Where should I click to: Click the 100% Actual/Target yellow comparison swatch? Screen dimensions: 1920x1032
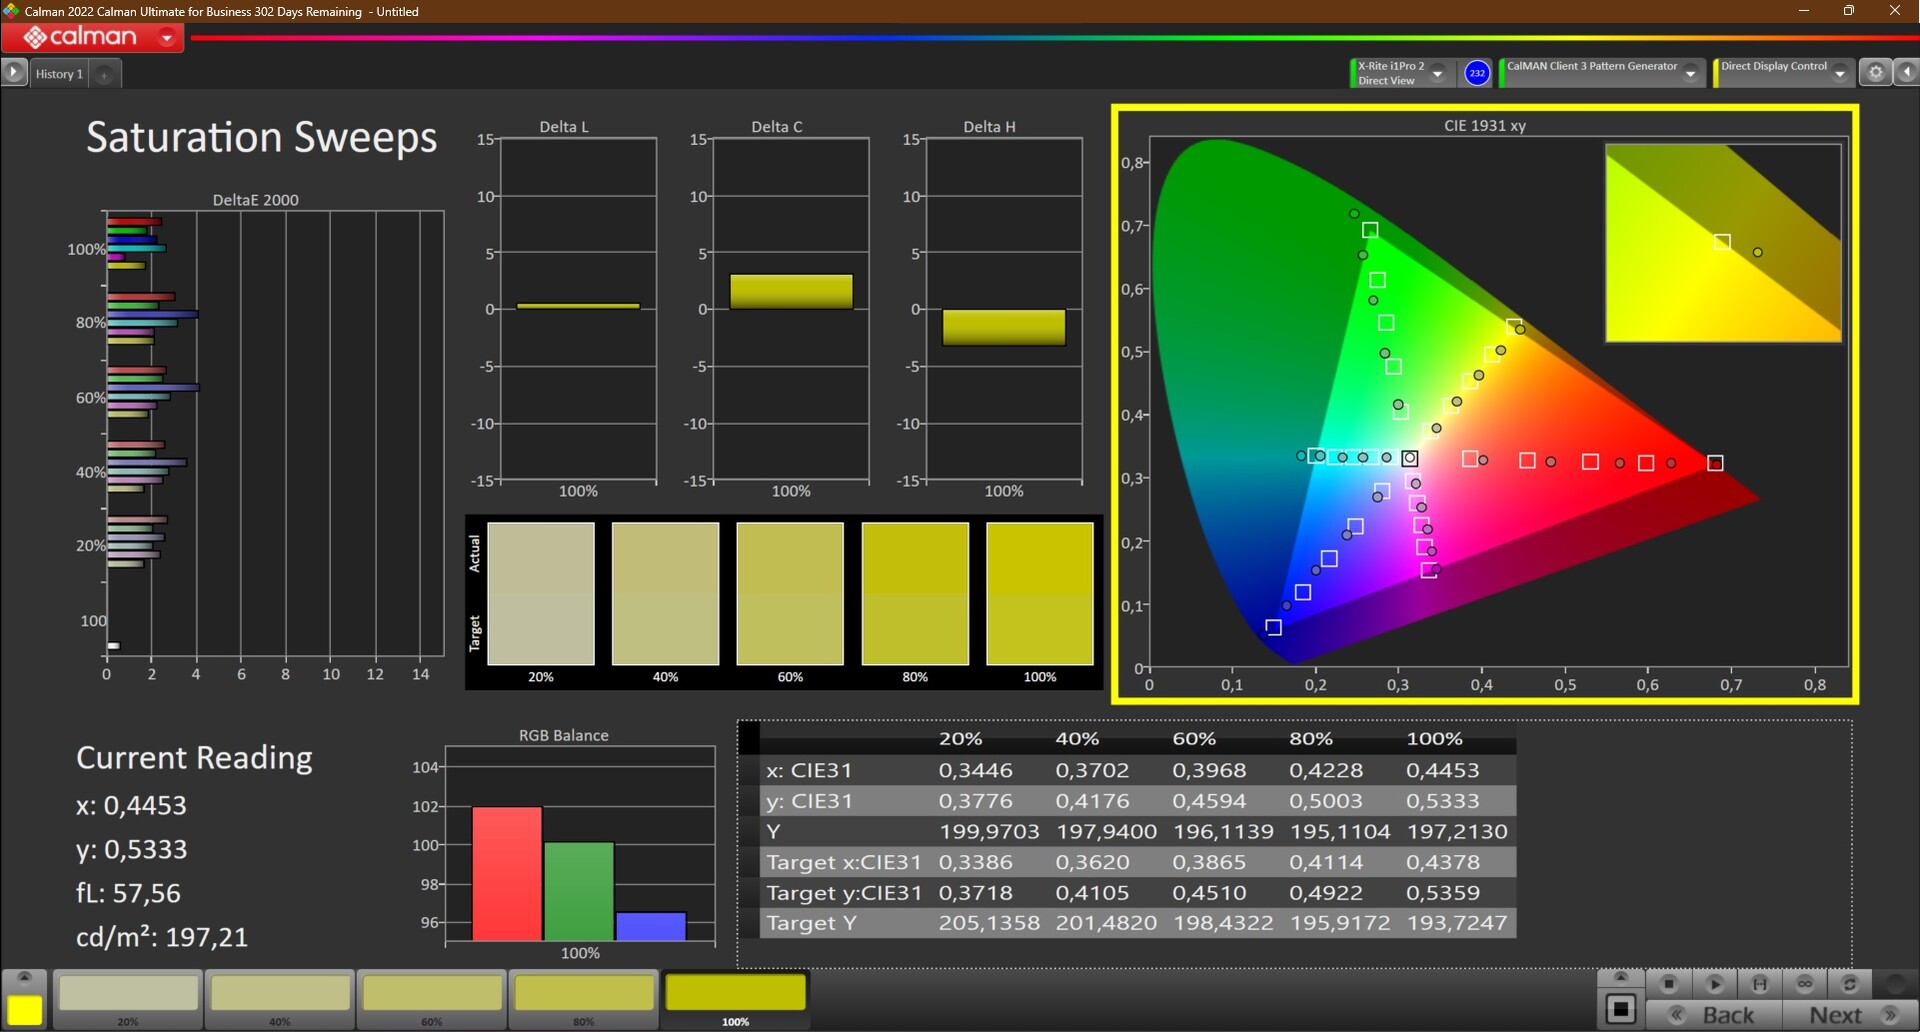click(1040, 593)
